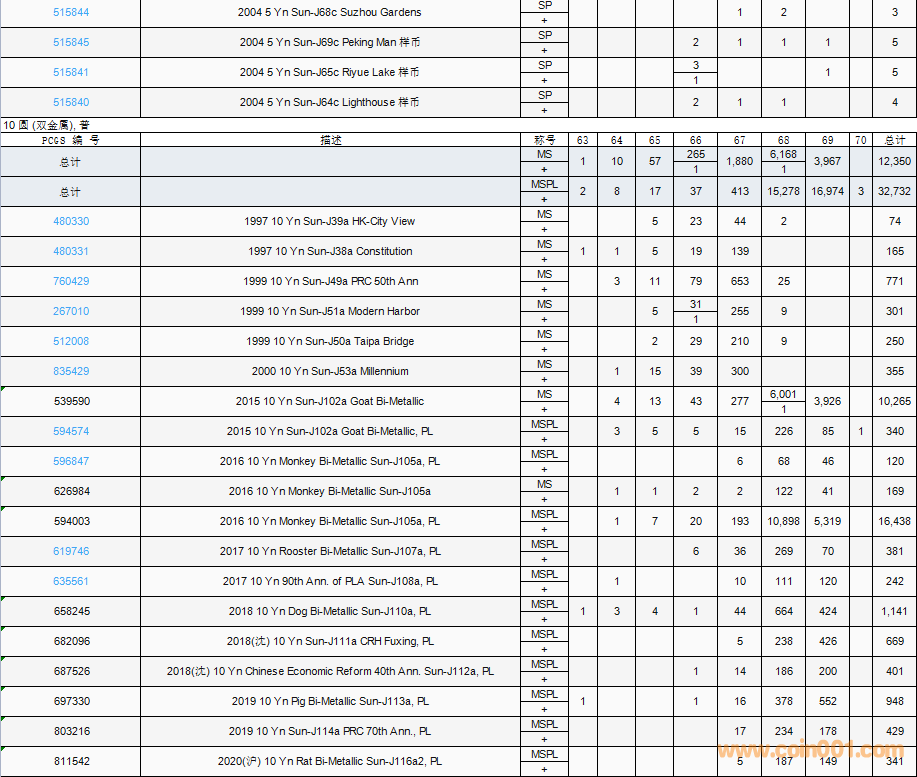Follow link 635561 for 90th Ann. PLA
Viewport: 917px width, 777px height.
(70, 581)
